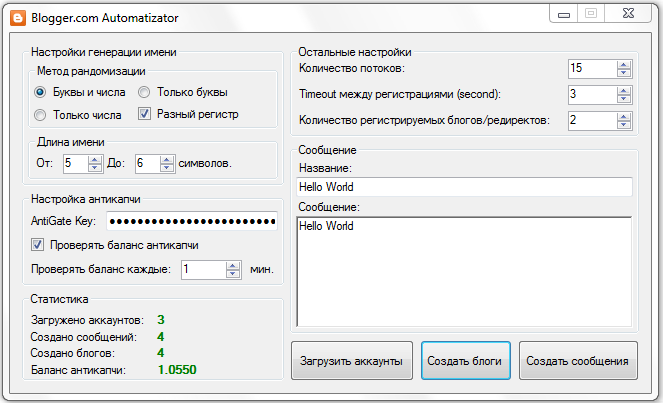The height and width of the screenshot is (403, 663).
Task: Increase Timeout between registrations value
Action: (x=624, y=90)
